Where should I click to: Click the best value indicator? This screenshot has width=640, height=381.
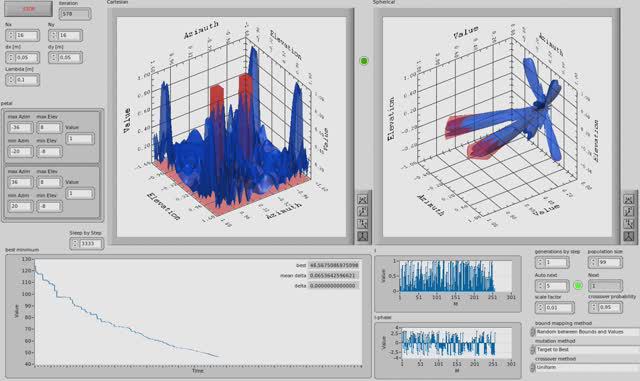[x=334, y=265]
